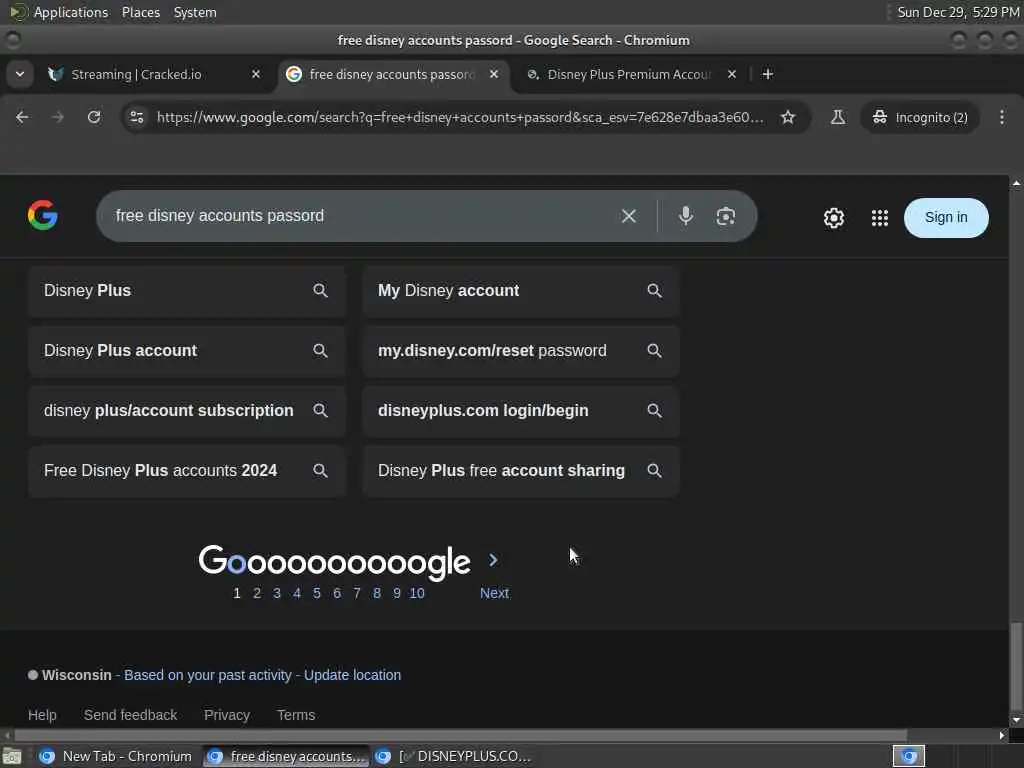The width and height of the screenshot is (1024, 768).
Task: Click in the Google search input field
Action: (x=359, y=216)
